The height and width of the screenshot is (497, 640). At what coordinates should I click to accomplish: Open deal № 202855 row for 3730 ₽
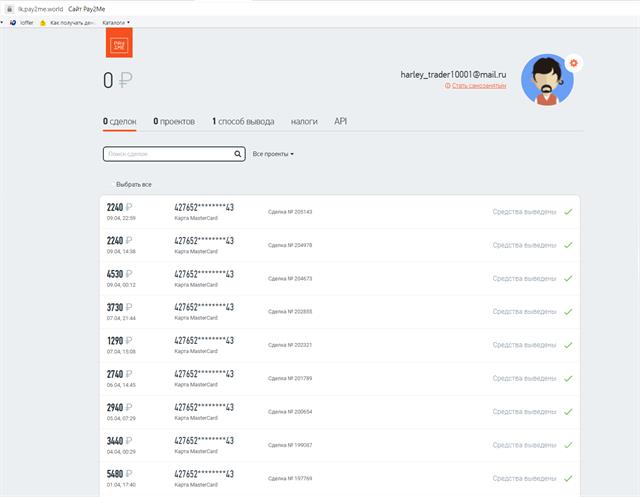pyautogui.click(x=340, y=311)
